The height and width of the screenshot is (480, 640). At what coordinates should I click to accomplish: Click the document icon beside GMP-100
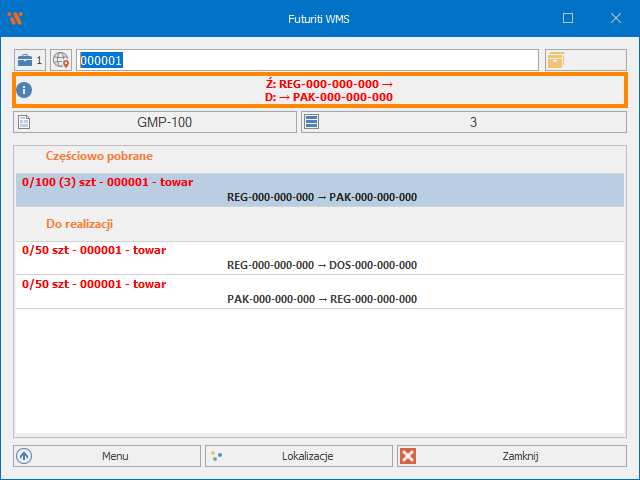[x=25, y=123]
